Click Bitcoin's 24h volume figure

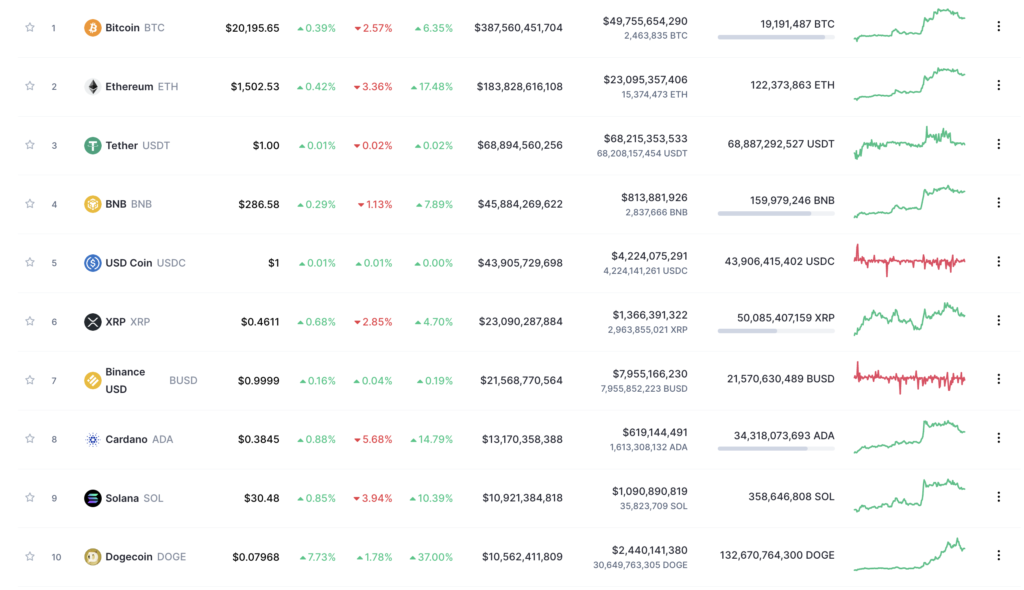(645, 21)
